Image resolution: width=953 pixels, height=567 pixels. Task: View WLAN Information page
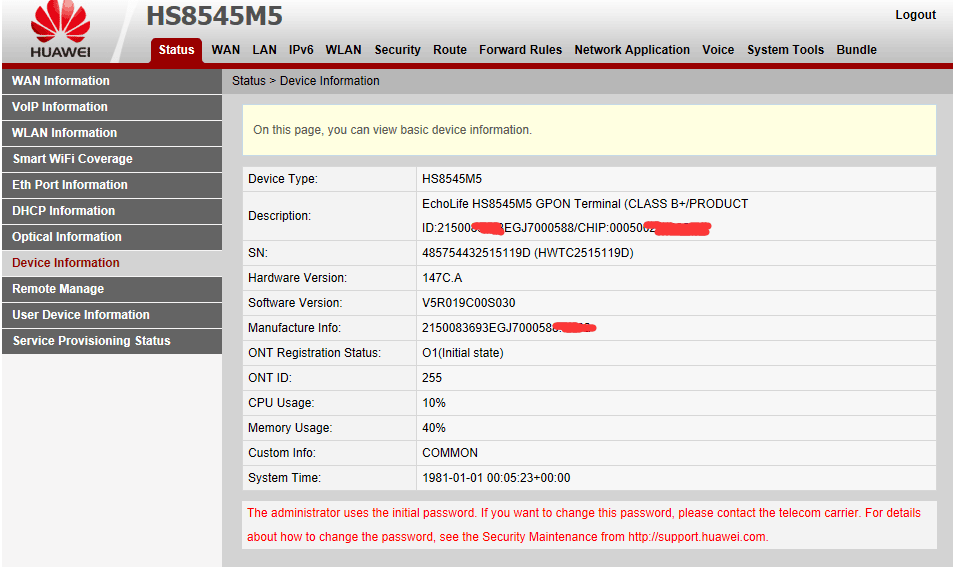click(64, 133)
